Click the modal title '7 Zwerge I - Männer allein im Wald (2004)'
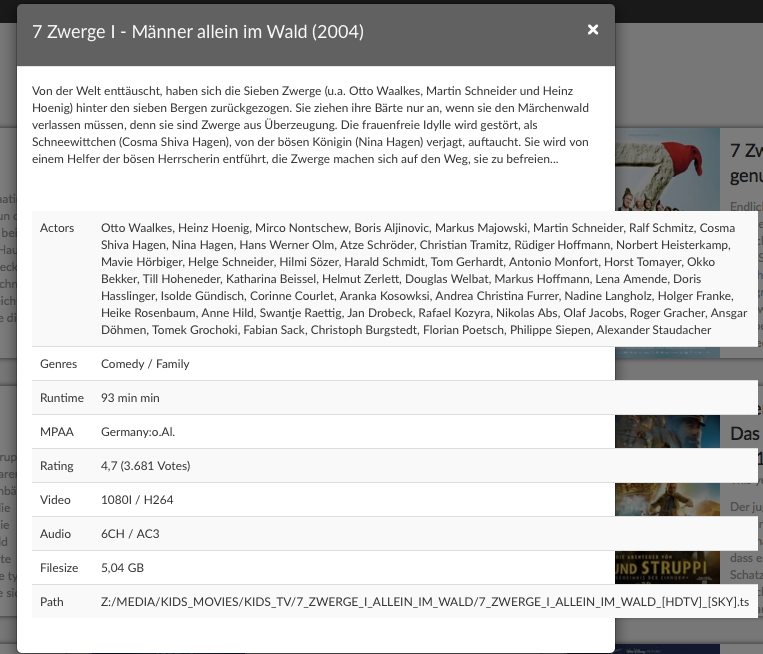 click(198, 32)
